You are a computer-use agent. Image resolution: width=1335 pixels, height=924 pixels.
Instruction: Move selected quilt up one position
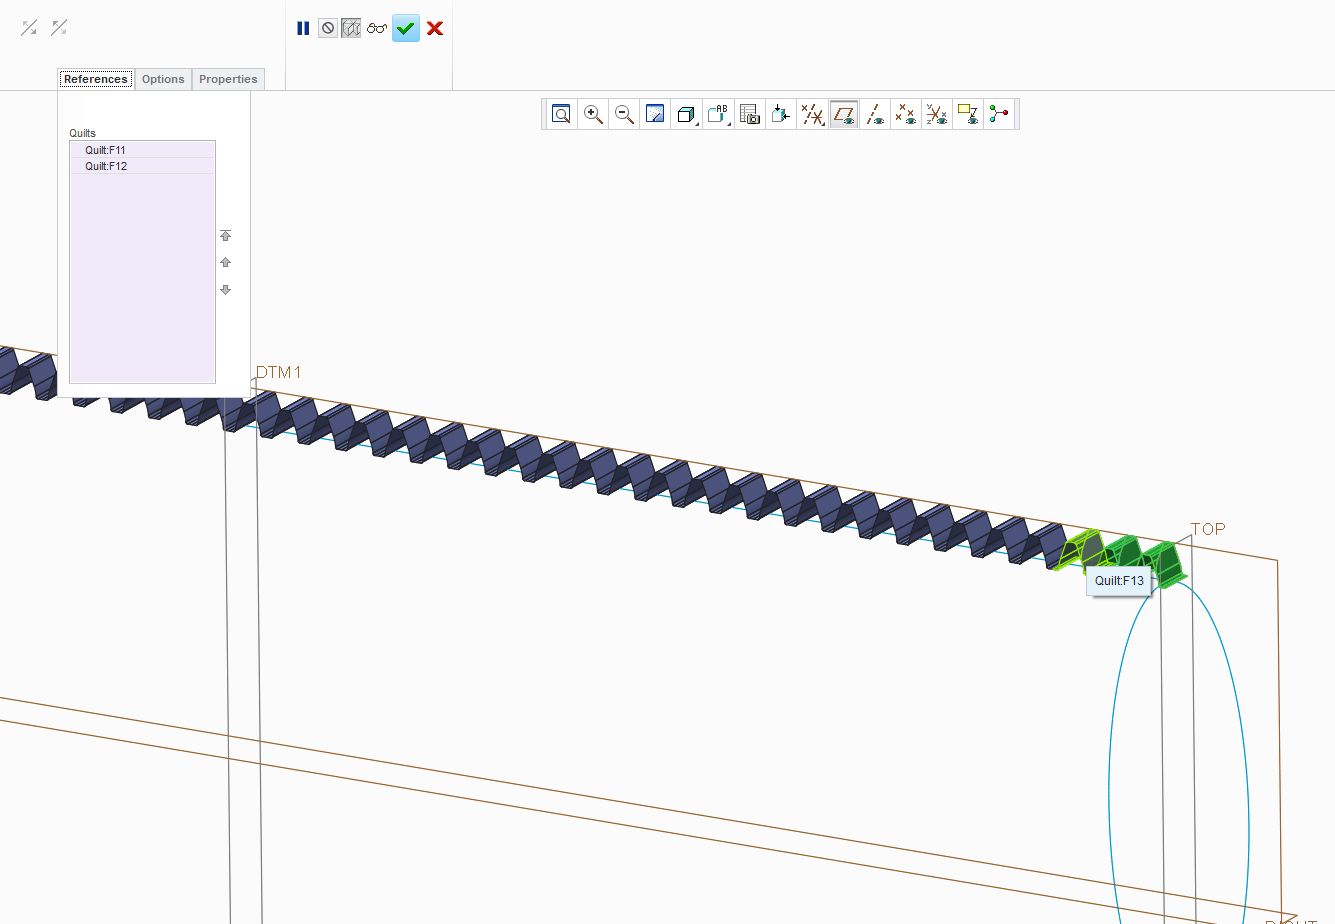pyautogui.click(x=225, y=263)
